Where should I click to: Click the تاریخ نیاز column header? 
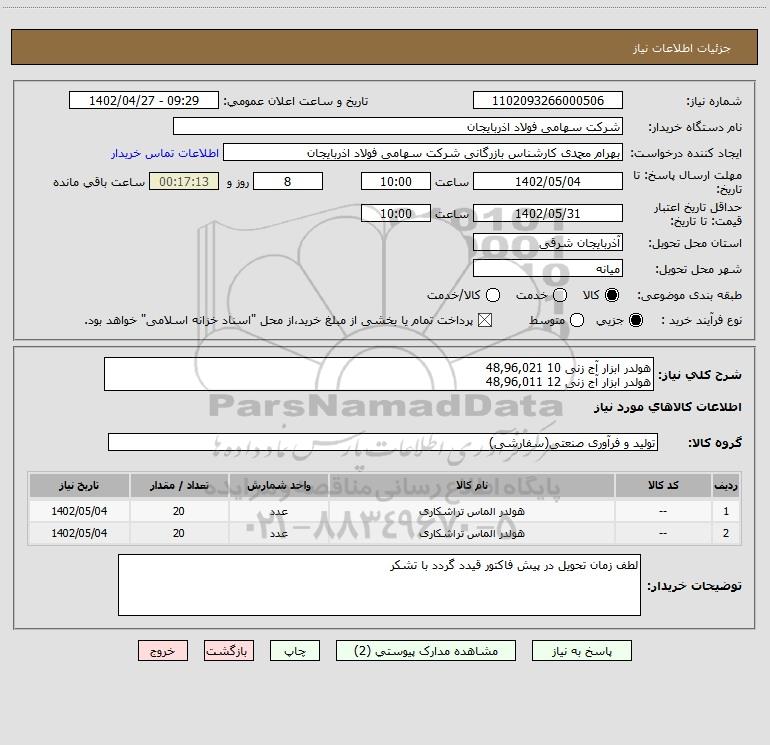click(79, 485)
